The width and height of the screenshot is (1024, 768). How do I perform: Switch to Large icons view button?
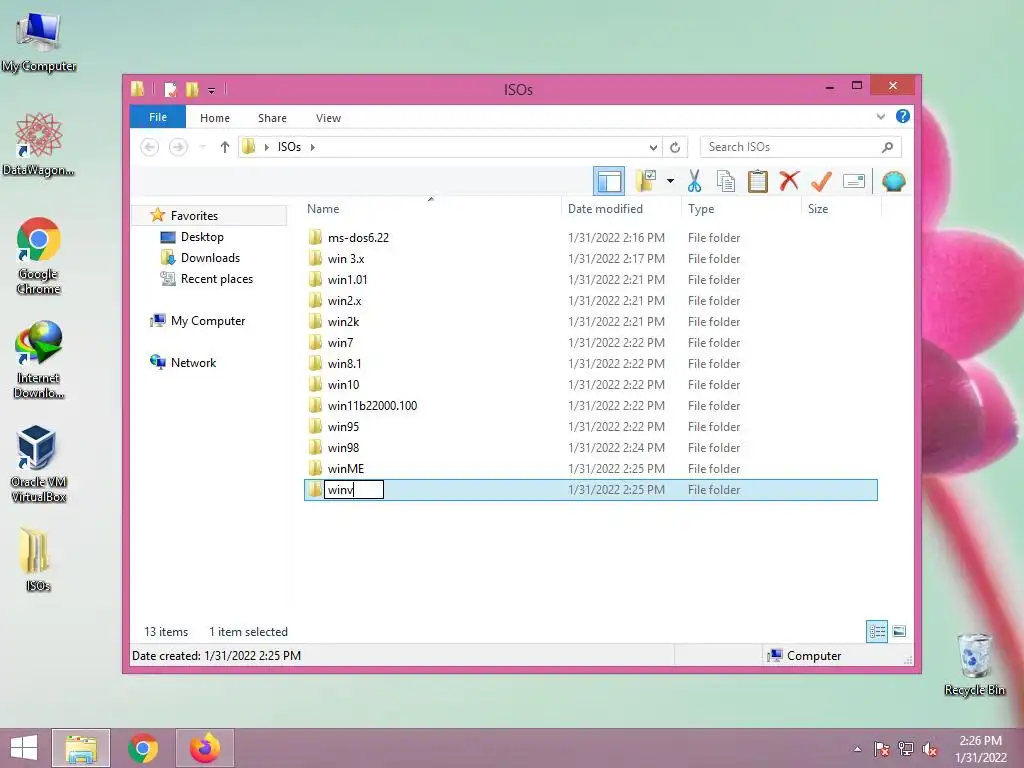[x=899, y=631]
